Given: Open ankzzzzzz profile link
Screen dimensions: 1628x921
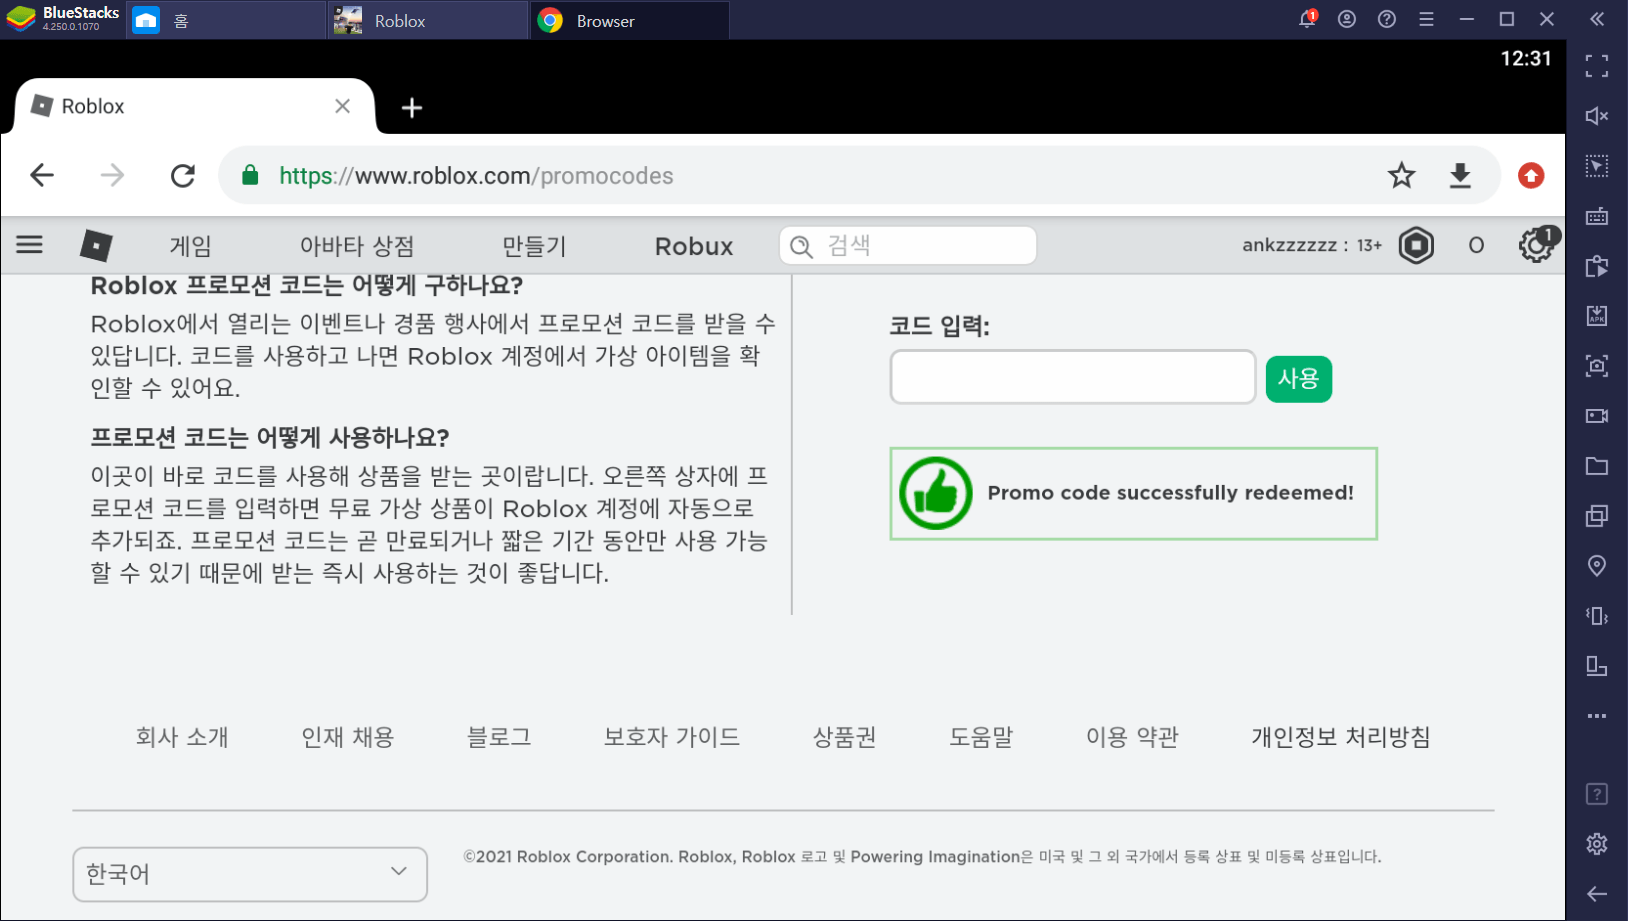Looking at the screenshot, I should (x=1289, y=245).
